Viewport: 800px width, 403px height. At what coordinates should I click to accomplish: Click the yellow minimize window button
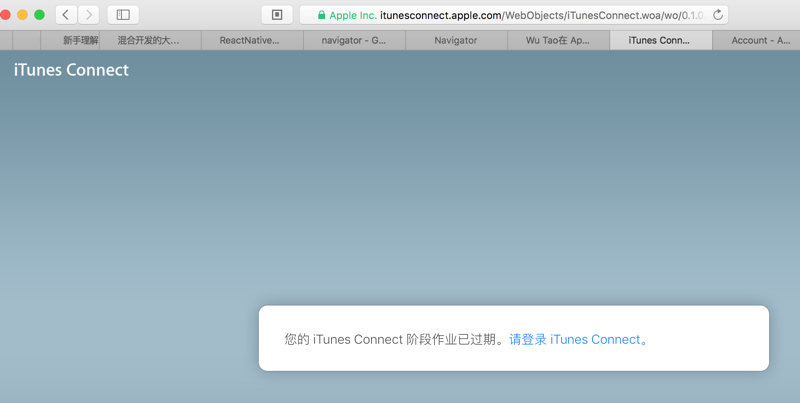pos(22,15)
